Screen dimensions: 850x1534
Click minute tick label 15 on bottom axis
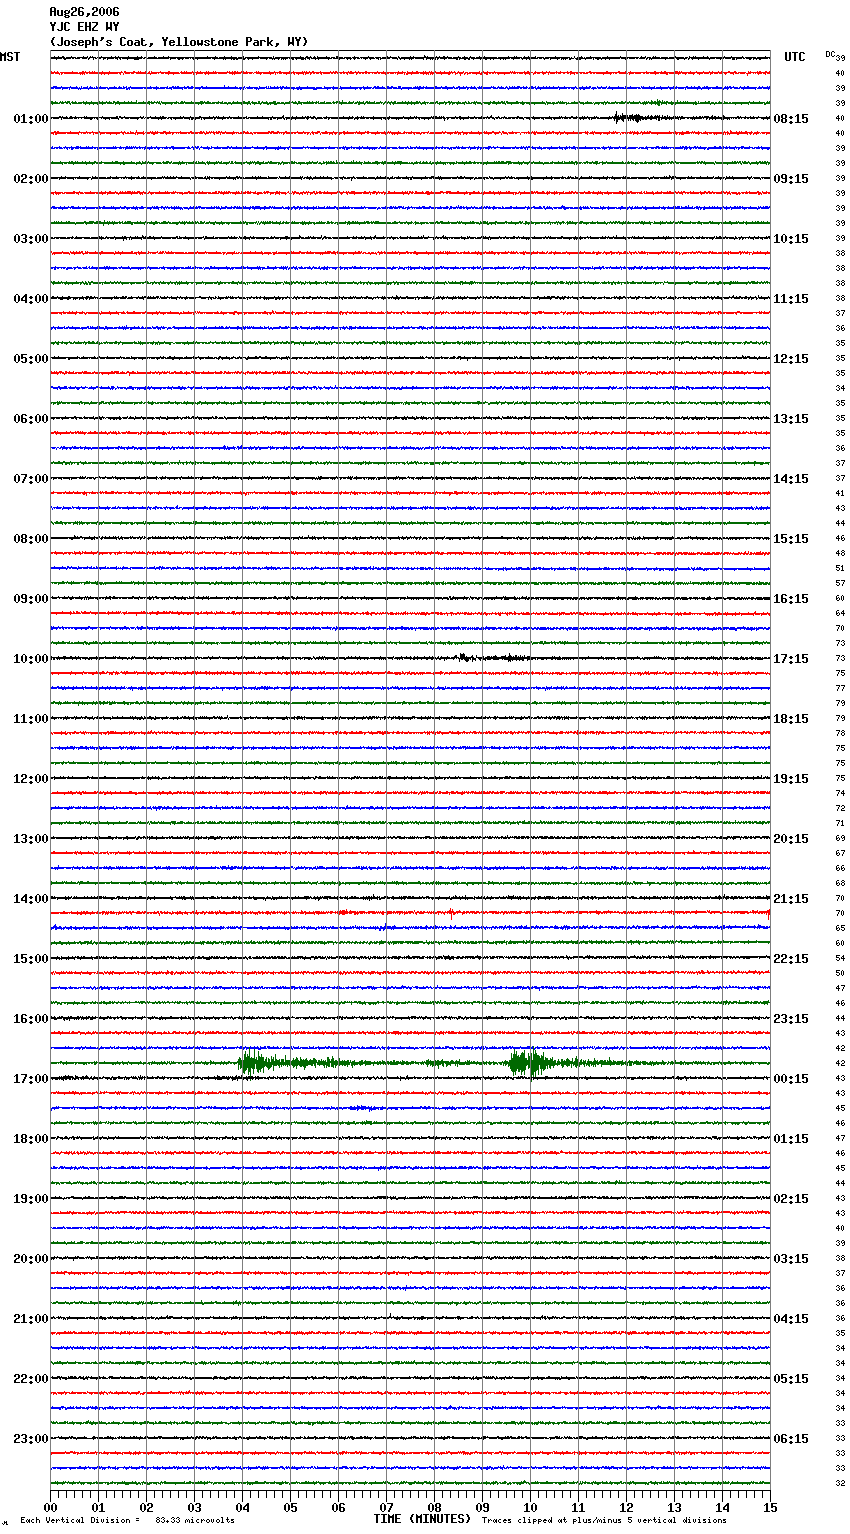770,1507
